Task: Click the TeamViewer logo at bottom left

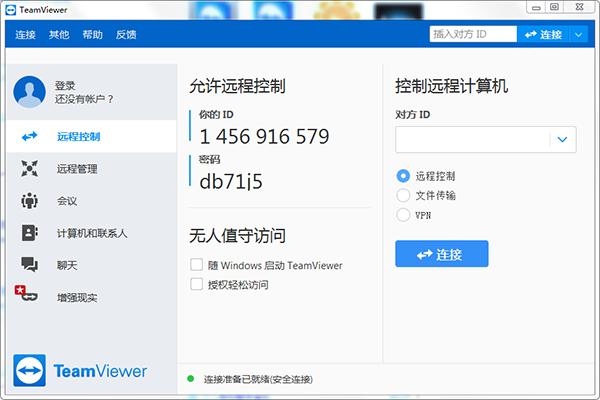Action: pyautogui.click(x=80, y=371)
